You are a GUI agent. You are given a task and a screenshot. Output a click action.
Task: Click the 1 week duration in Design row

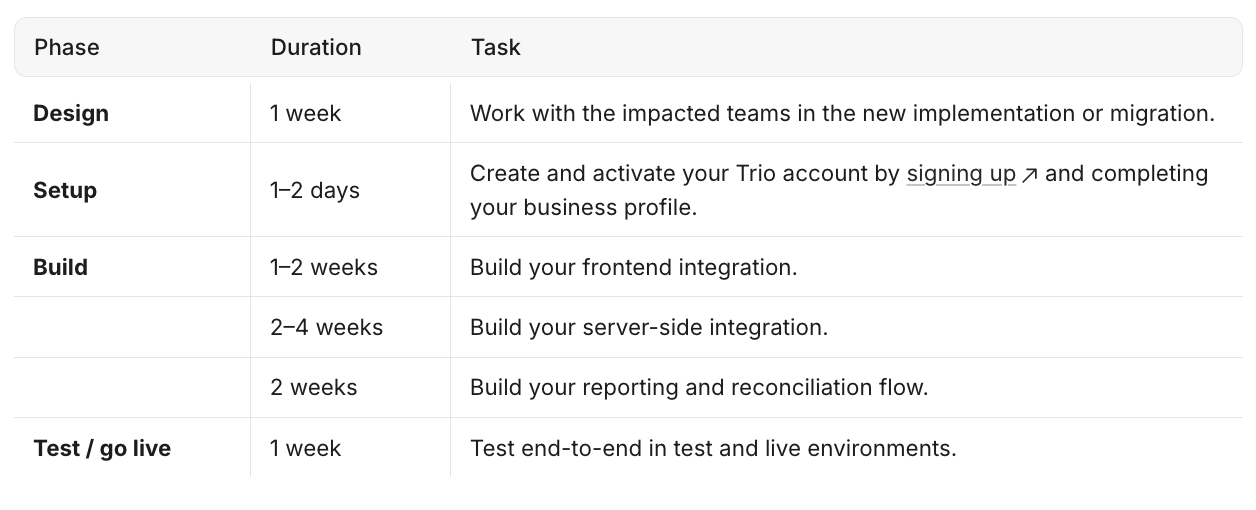pyautogui.click(x=306, y=113)
